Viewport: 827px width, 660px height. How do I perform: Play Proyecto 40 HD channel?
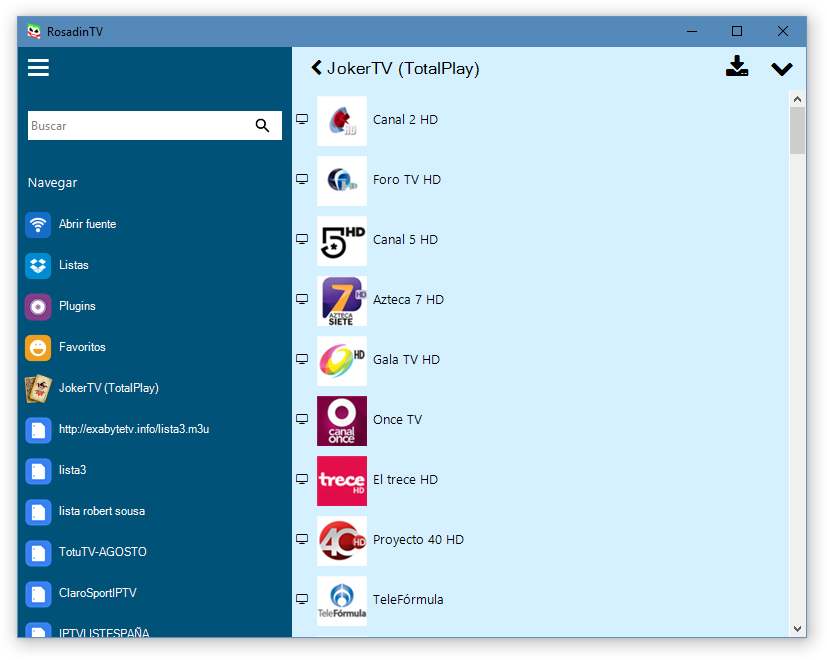(418, 540)
